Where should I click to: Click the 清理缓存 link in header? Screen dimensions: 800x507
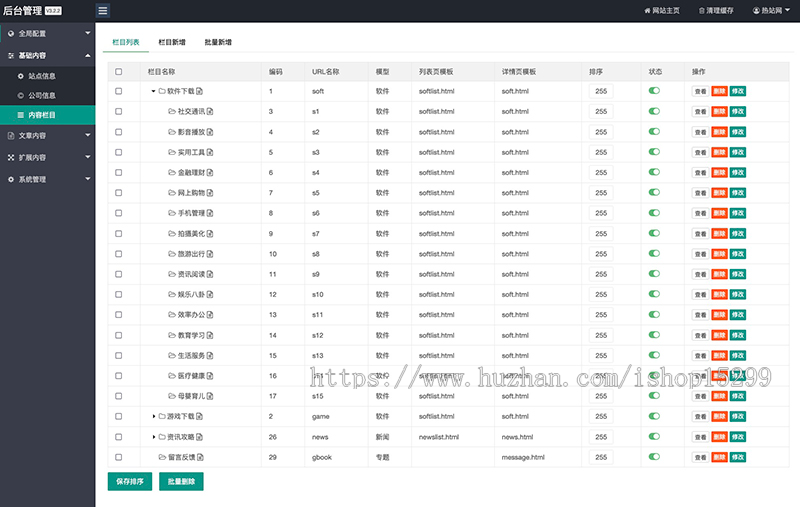point(716,11)
